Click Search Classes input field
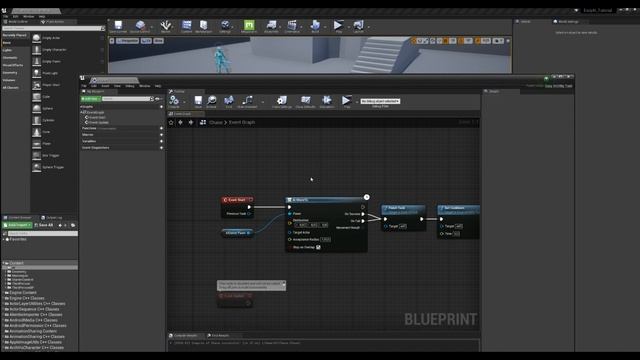 click(53, 28)
